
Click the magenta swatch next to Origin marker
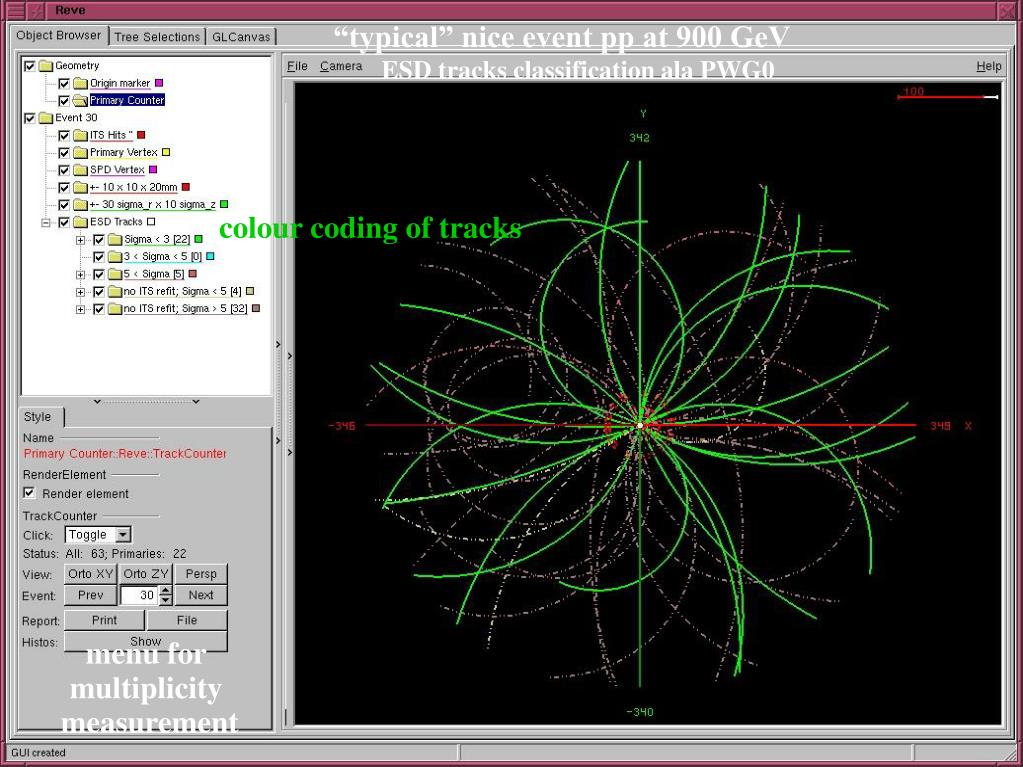pos(159,83)
